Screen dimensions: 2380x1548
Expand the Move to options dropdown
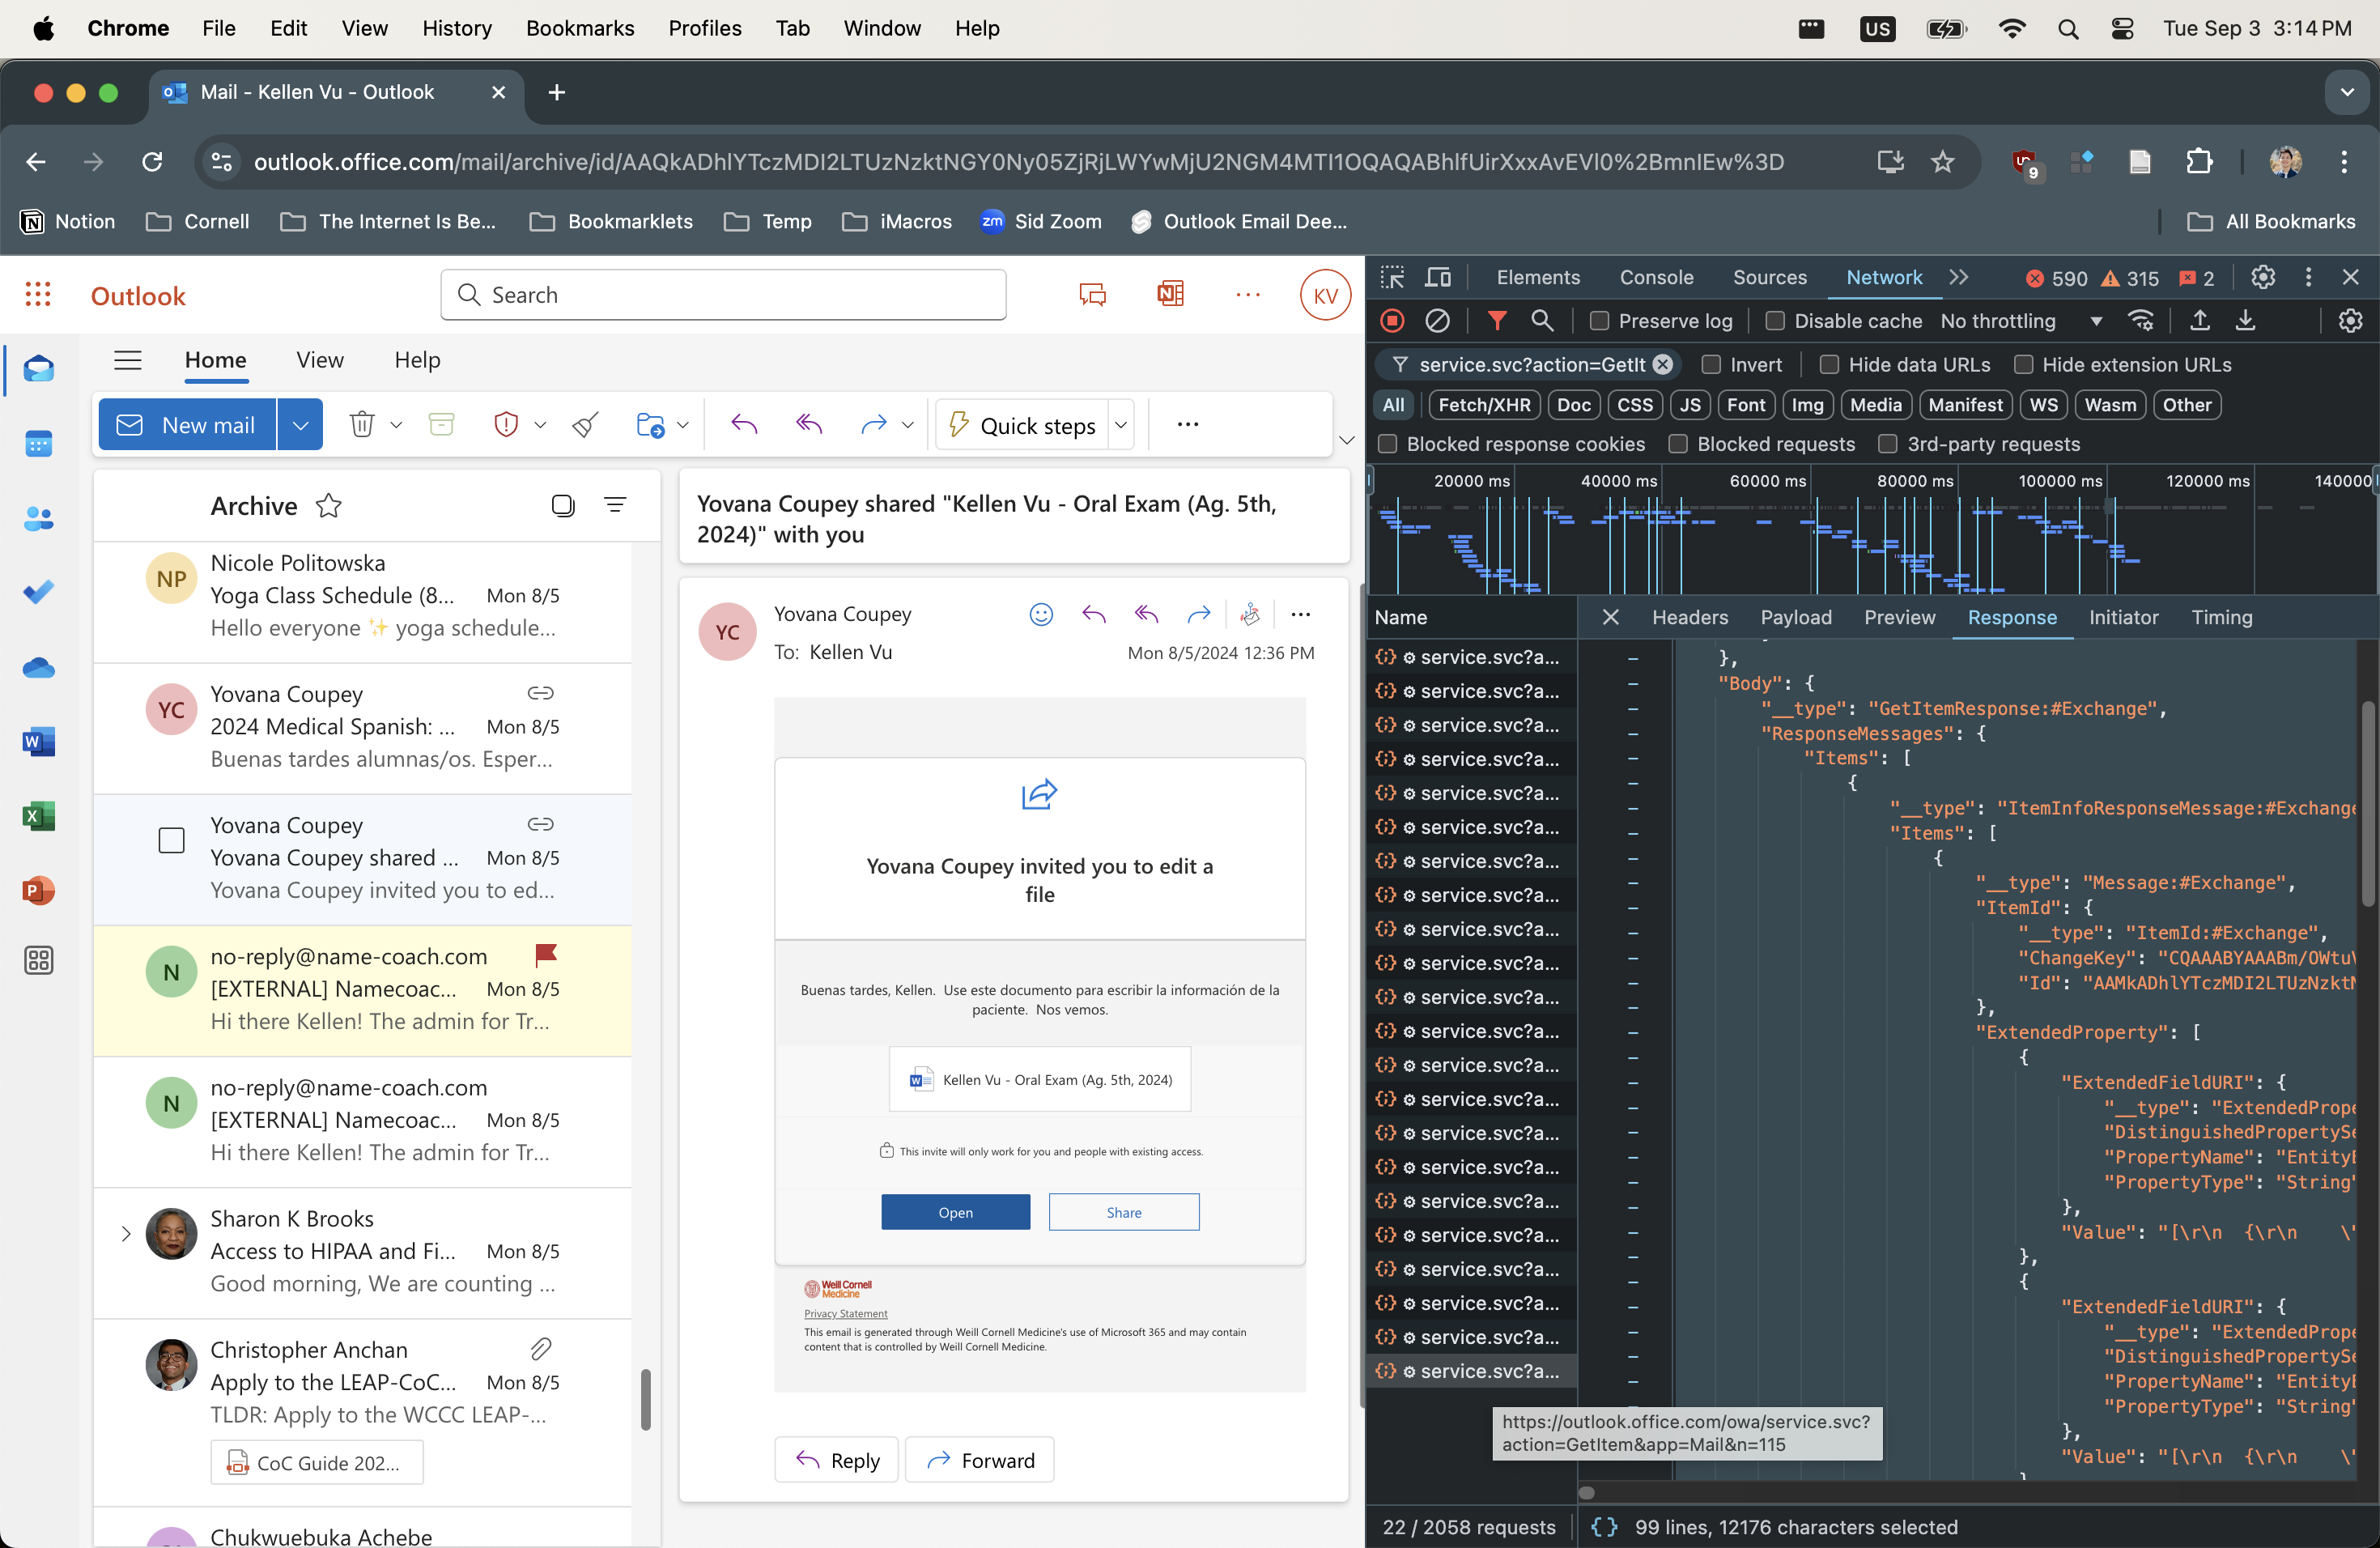pyautogui.click(x=683, y=425)
